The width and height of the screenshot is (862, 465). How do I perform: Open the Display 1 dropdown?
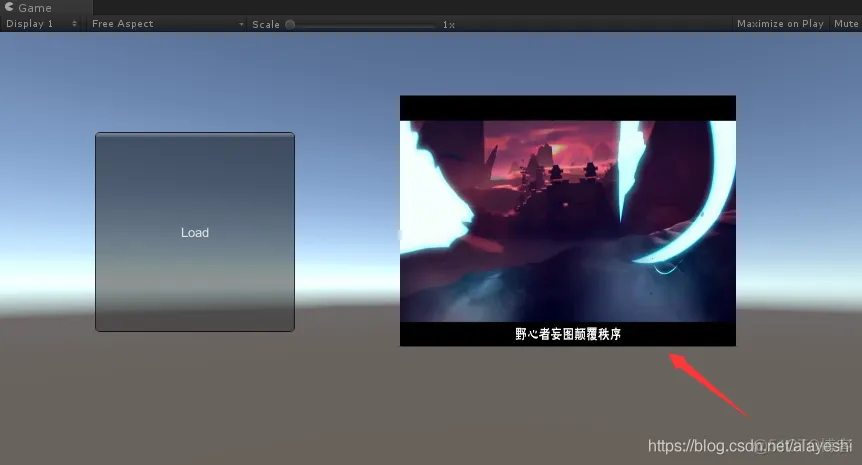(x=41, y=24)
